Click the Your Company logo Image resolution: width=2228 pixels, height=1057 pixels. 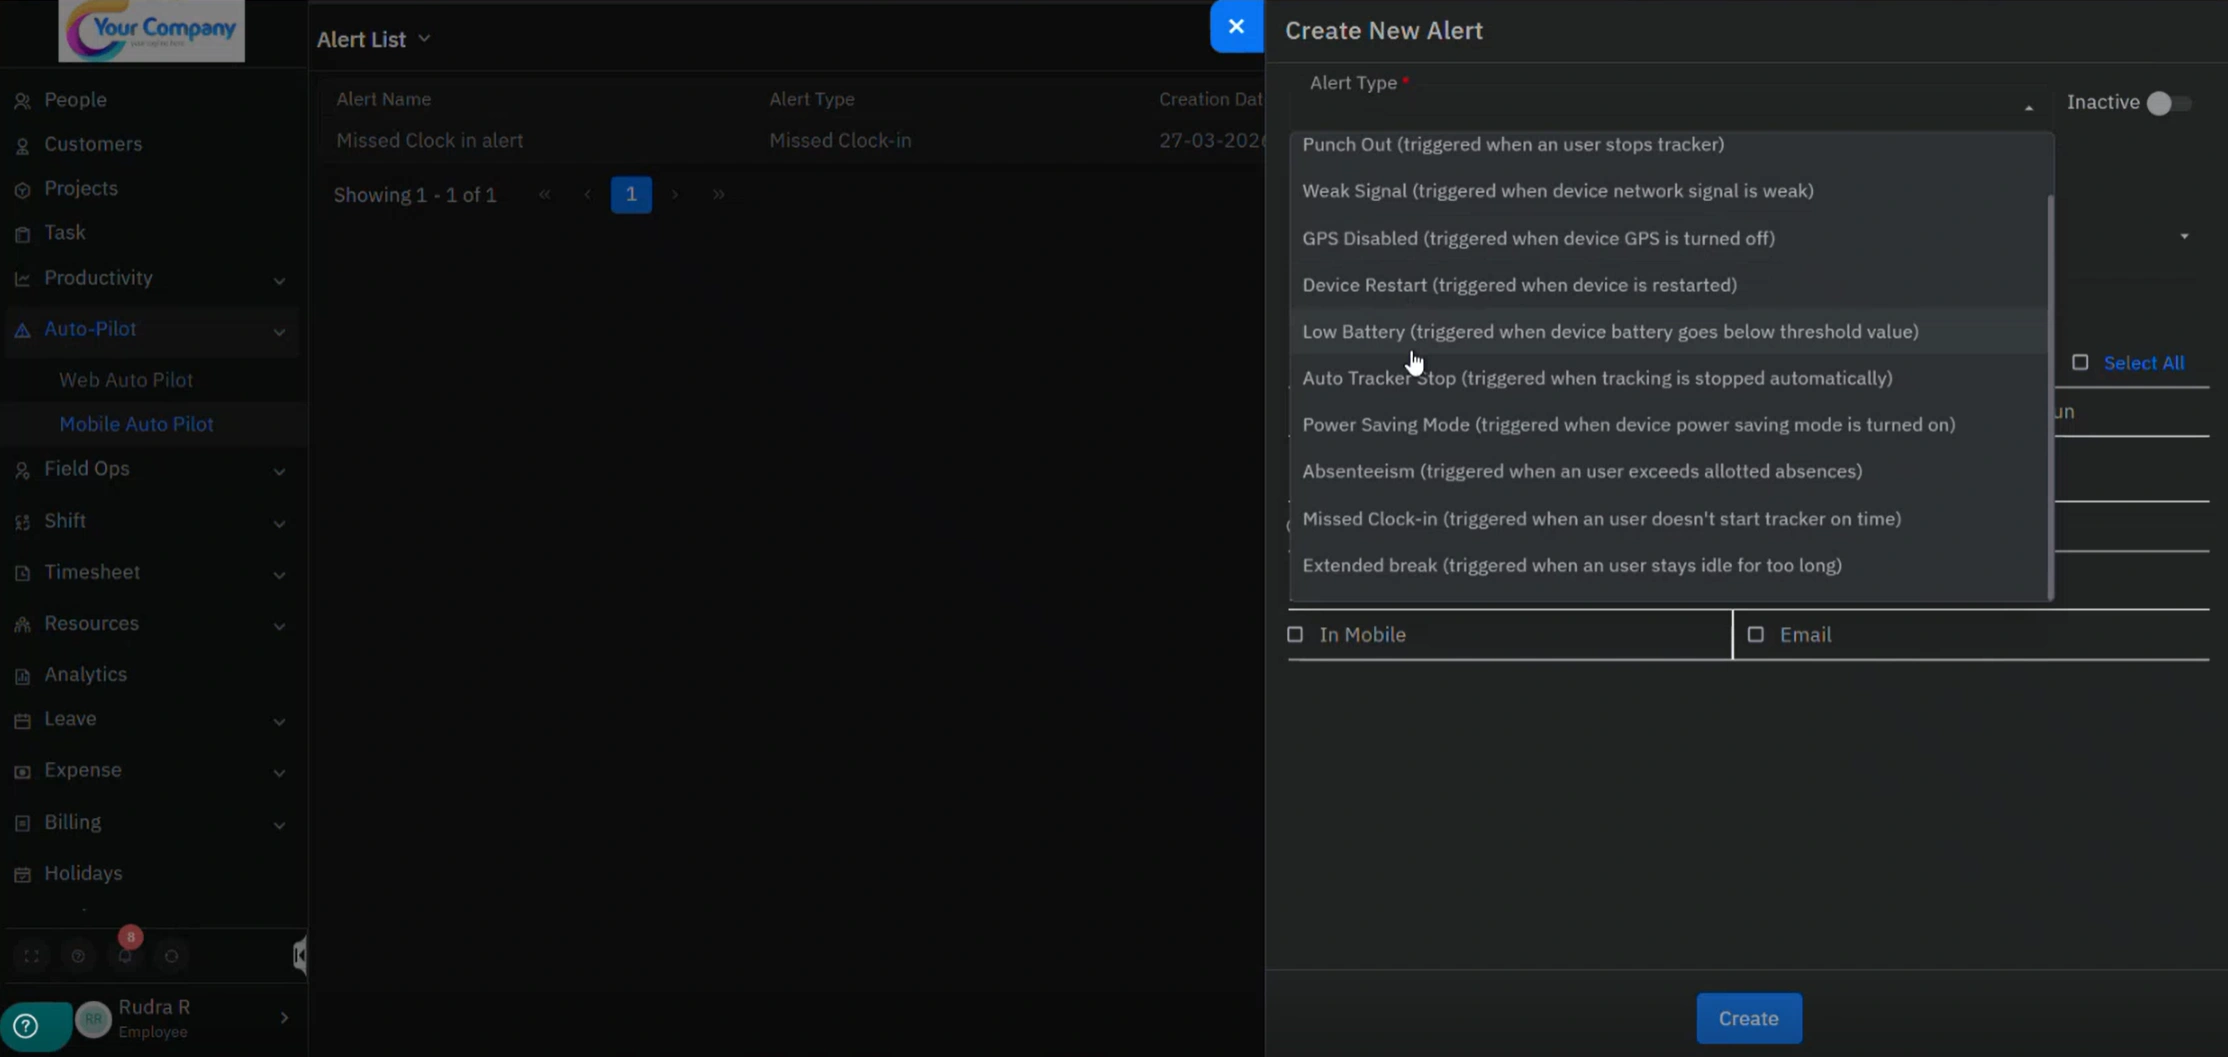tap(151, 30)
